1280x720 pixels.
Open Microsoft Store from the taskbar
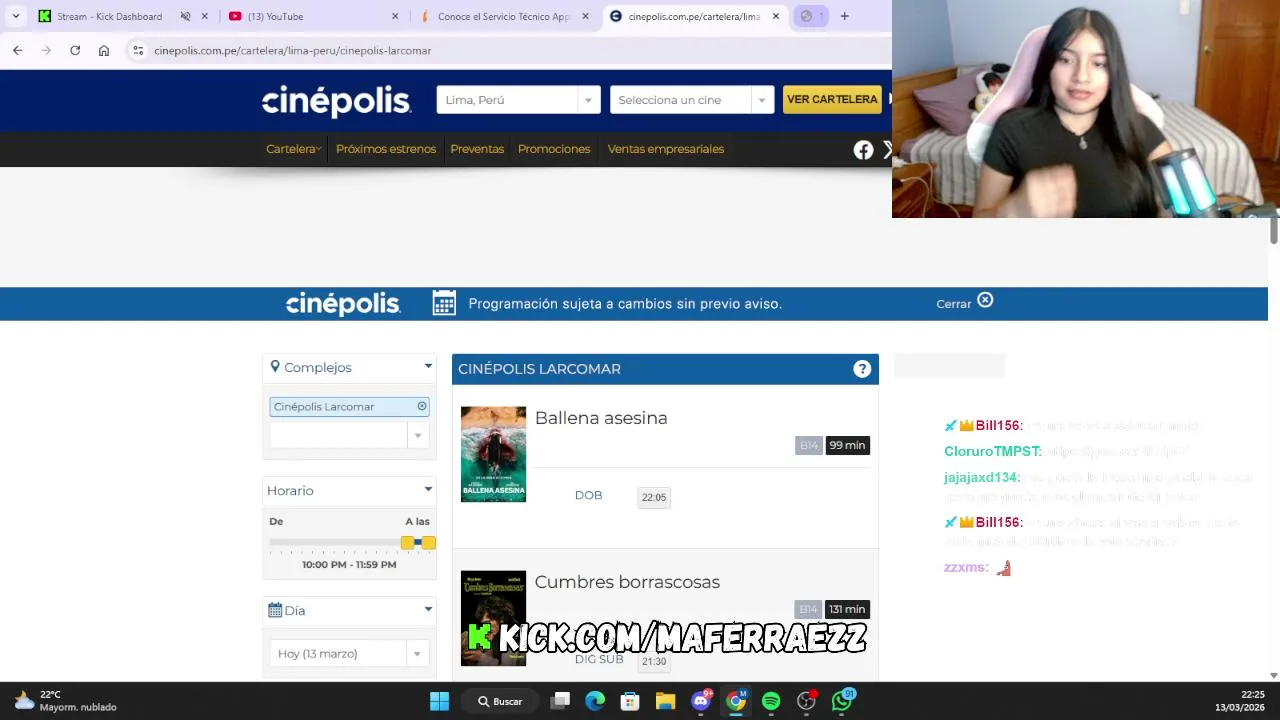(630, 701)
